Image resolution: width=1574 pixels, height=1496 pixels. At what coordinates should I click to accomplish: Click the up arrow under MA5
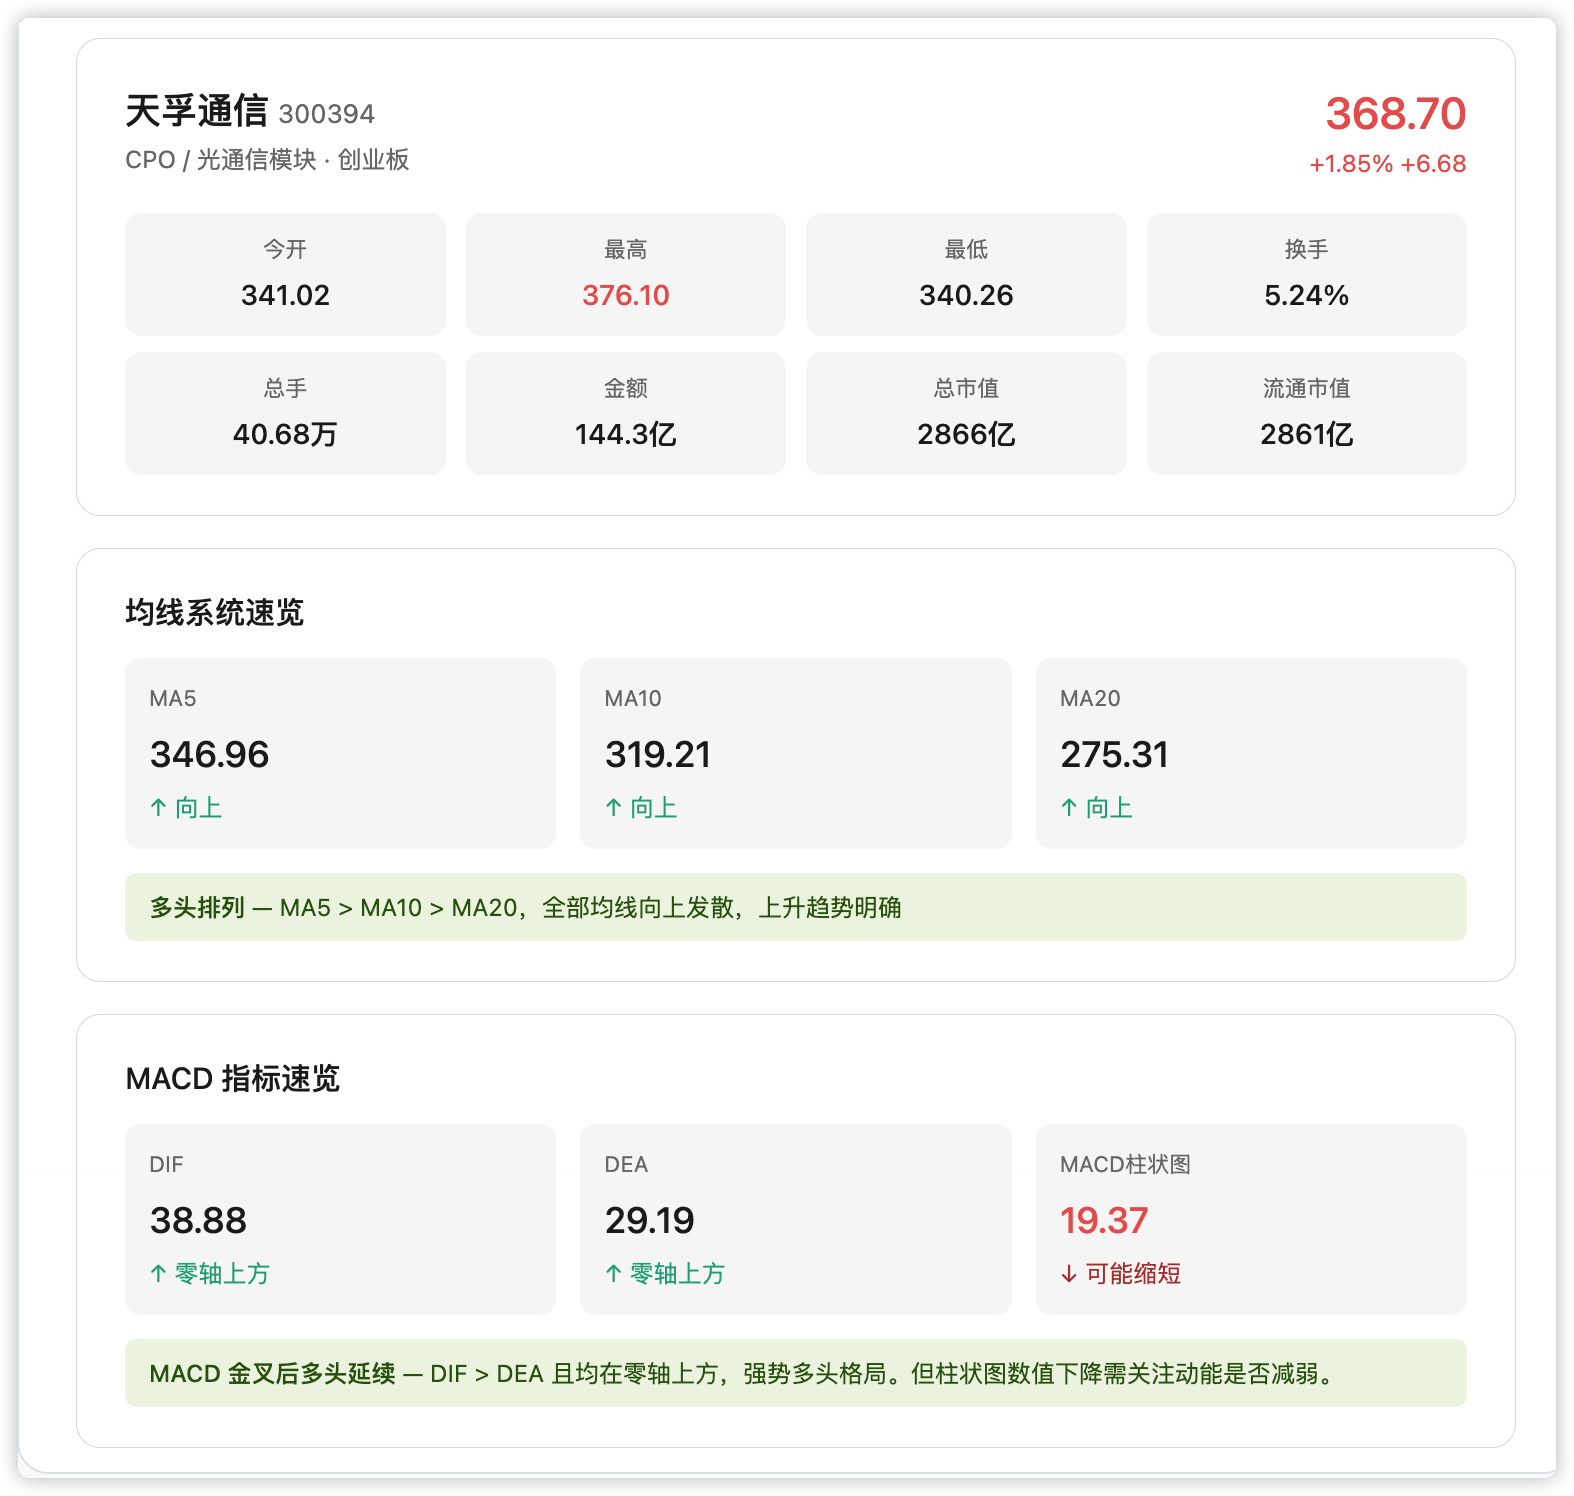point(158,808)
